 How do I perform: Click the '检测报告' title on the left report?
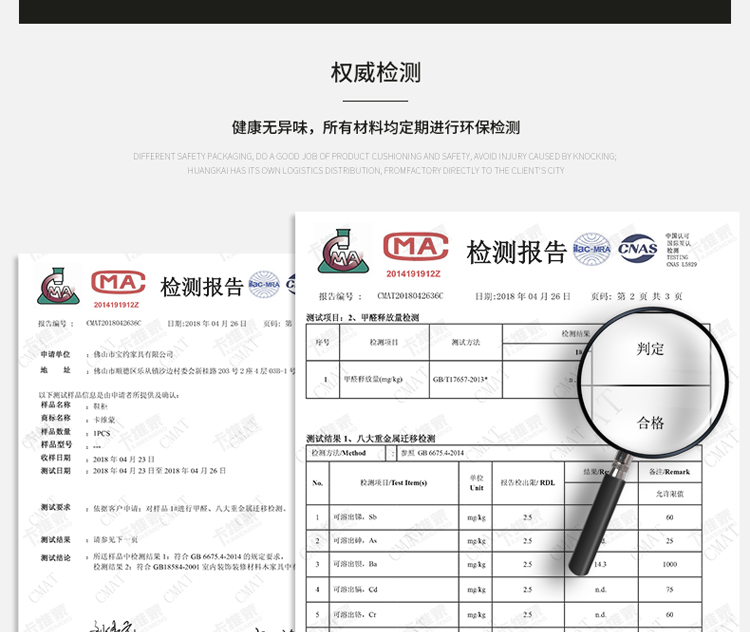click(x=202, y=287)
